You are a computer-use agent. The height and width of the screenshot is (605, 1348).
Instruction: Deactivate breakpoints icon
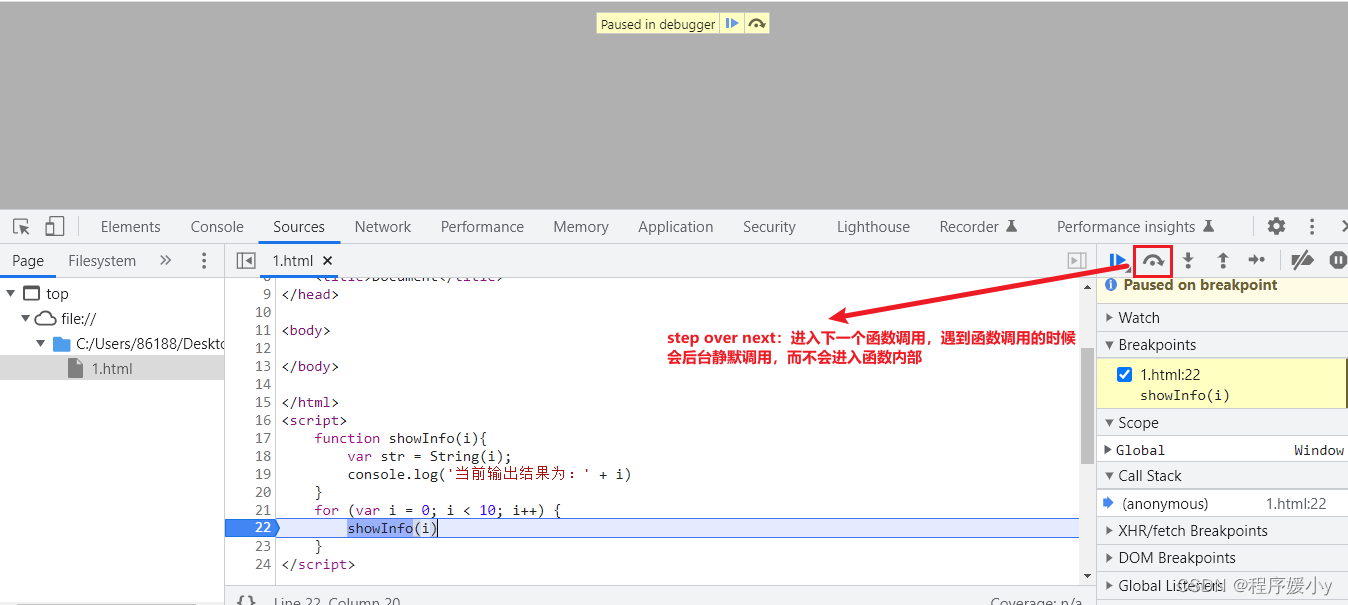[1302, 261]
